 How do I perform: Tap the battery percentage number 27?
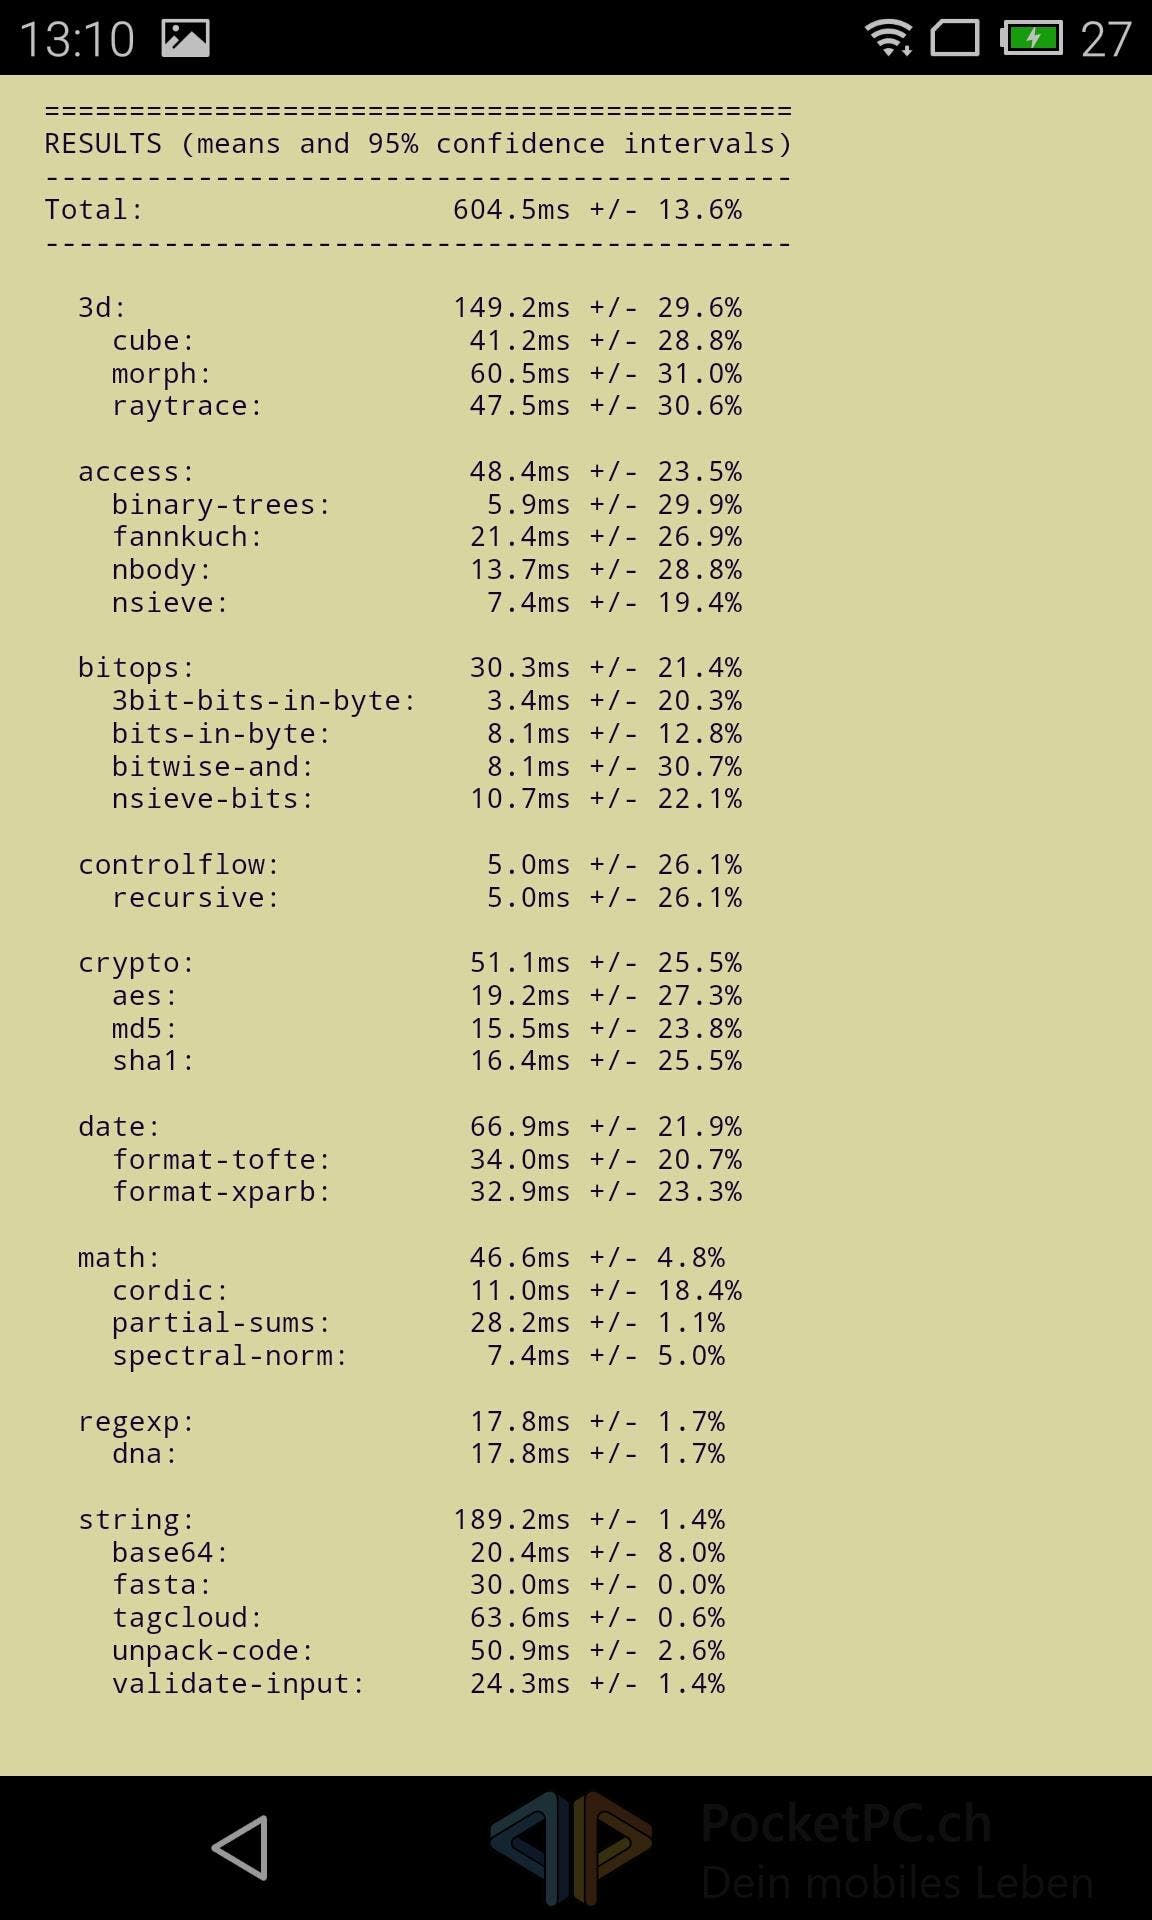coord(1106,39)
